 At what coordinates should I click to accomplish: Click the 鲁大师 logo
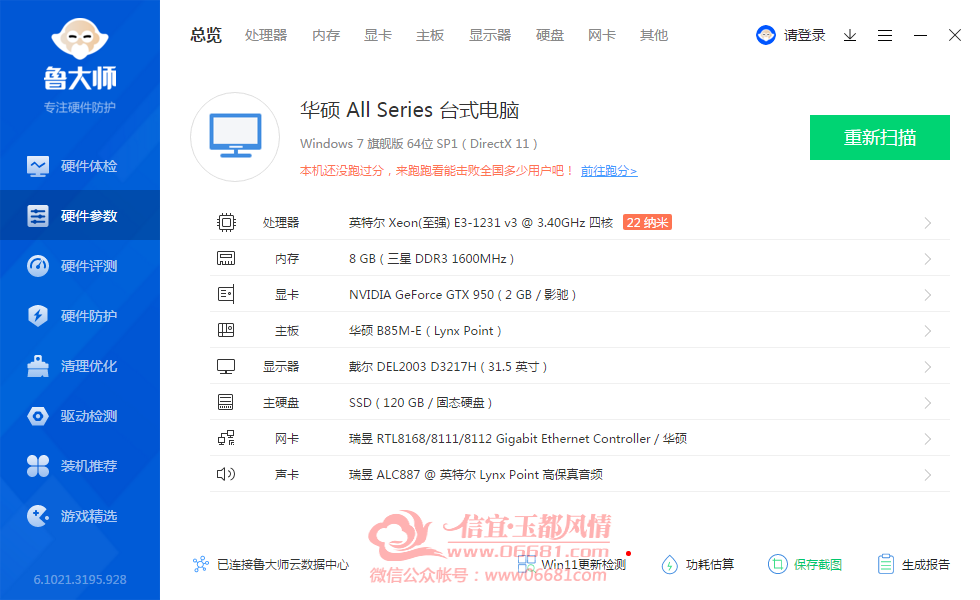click(80, 55)
